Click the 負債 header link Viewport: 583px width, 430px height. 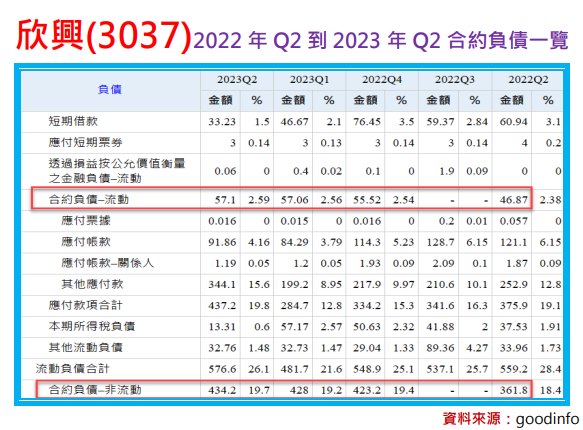click(x=110, y=90)
